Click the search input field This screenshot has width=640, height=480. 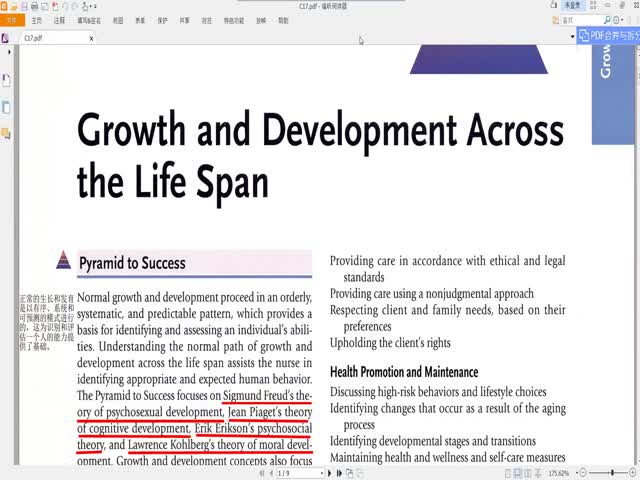coord(580,19)
